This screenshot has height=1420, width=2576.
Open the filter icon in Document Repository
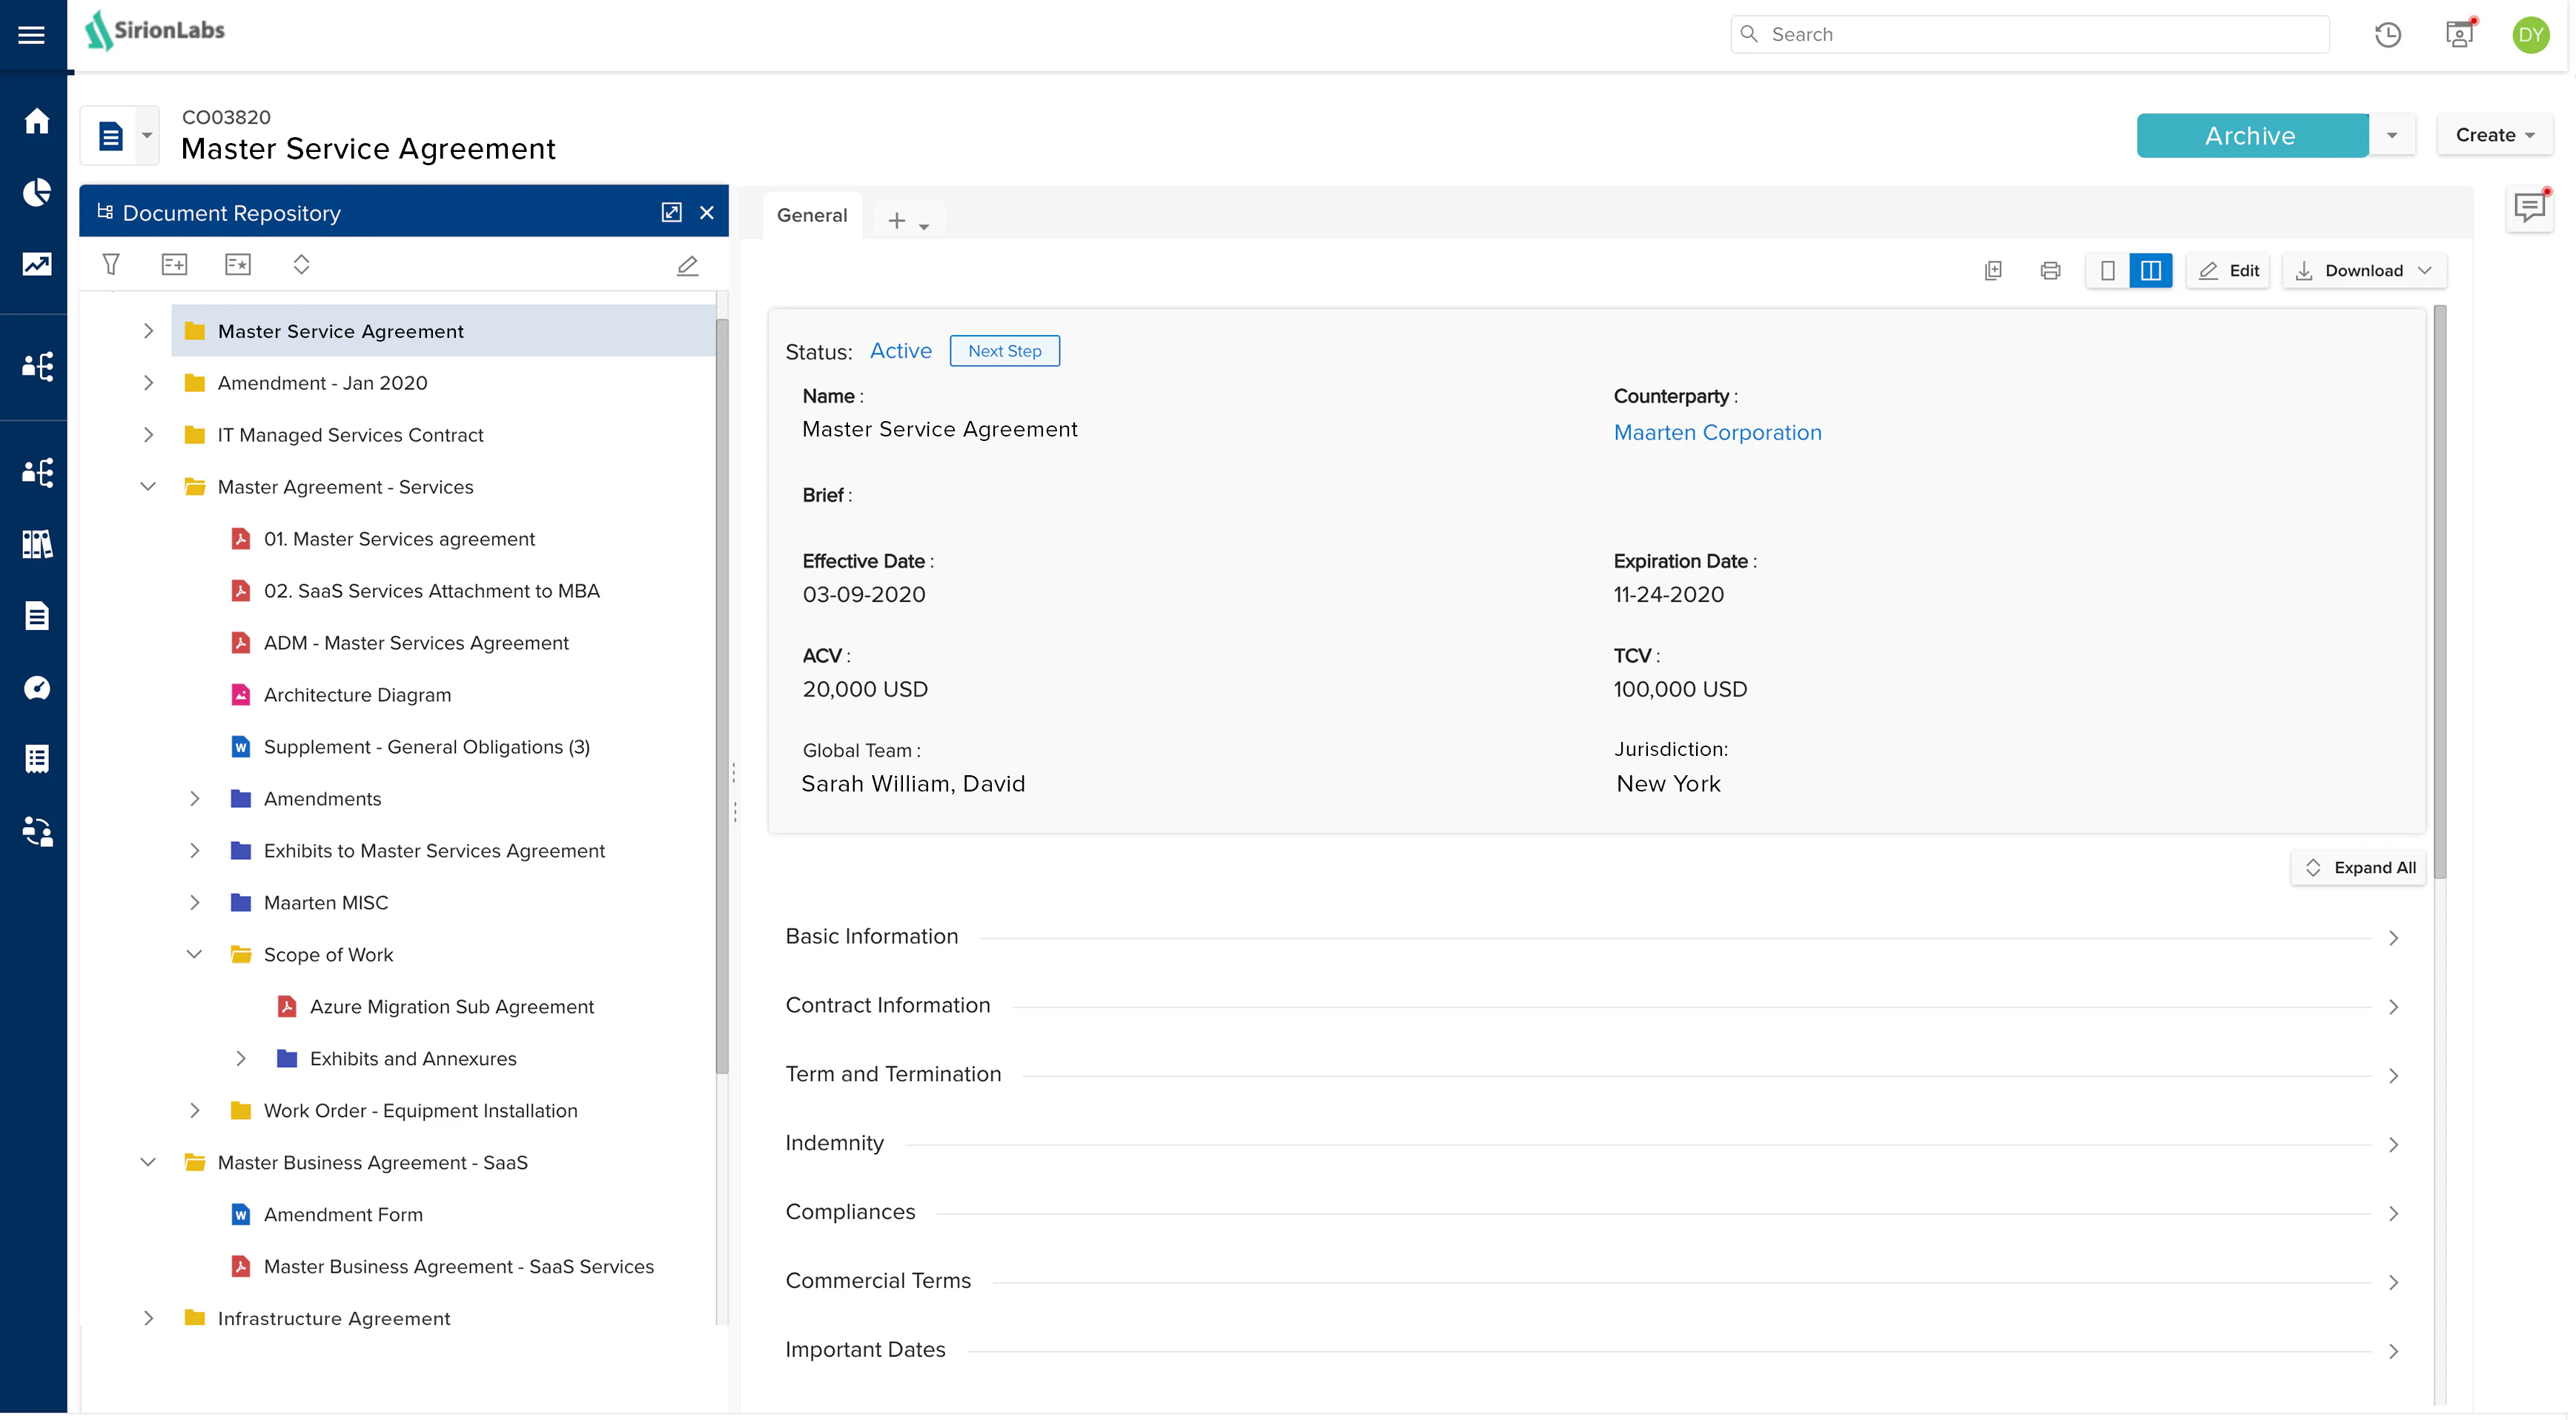[111, 264]
